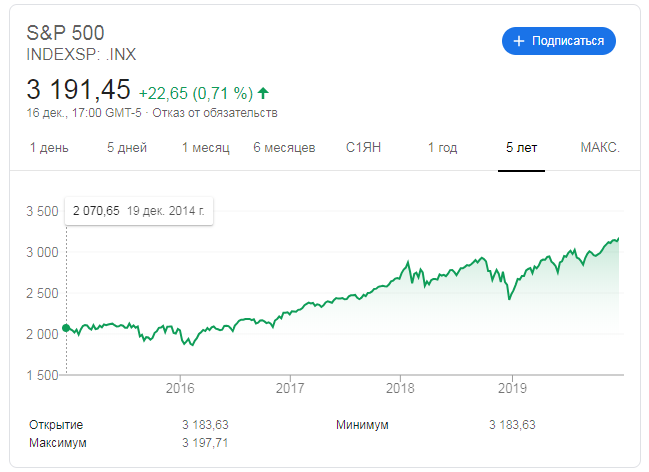The height and width of the screenshot is (472, 649).
Task: Switch to the 1 год tab
Action: click(x=442, y=148)
